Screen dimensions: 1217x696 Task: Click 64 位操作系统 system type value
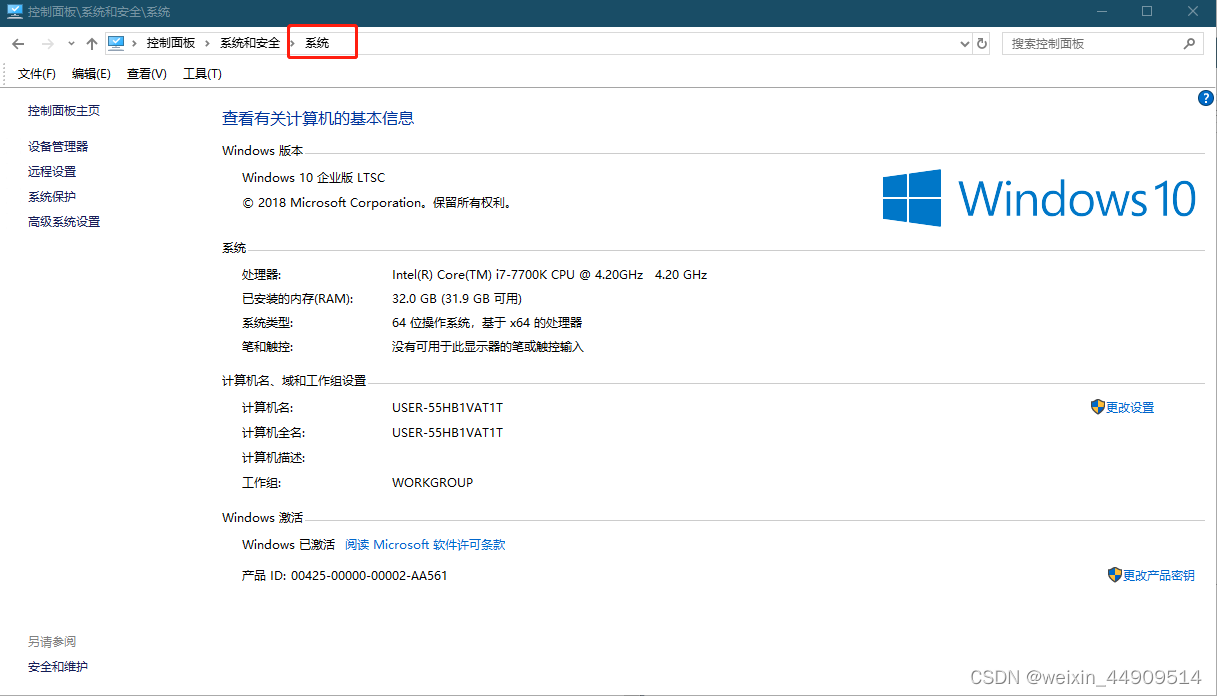[x=487, y=323]
